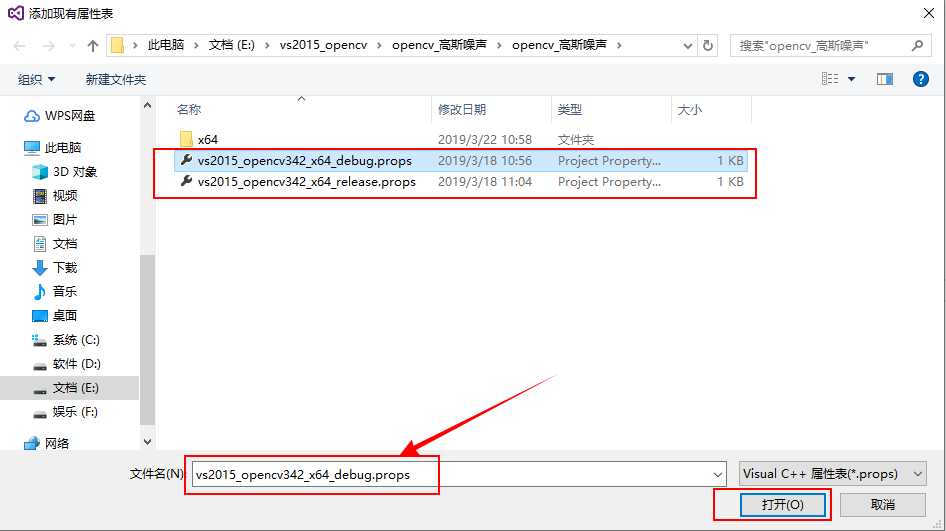Go back with the left arrow

19,46
